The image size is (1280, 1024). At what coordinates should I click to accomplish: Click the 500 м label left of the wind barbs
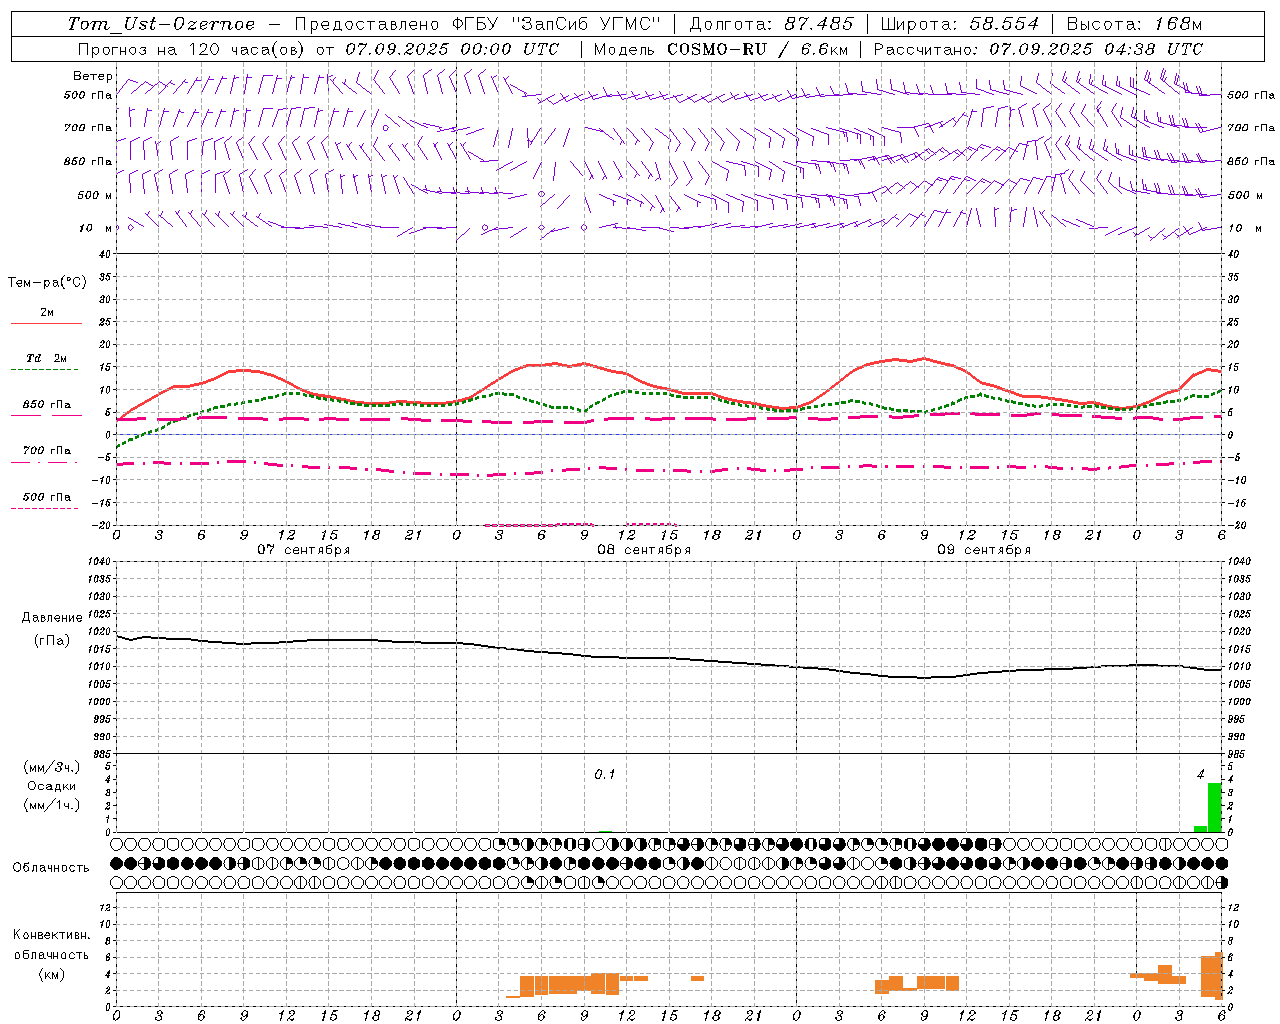tap(95, 195)
